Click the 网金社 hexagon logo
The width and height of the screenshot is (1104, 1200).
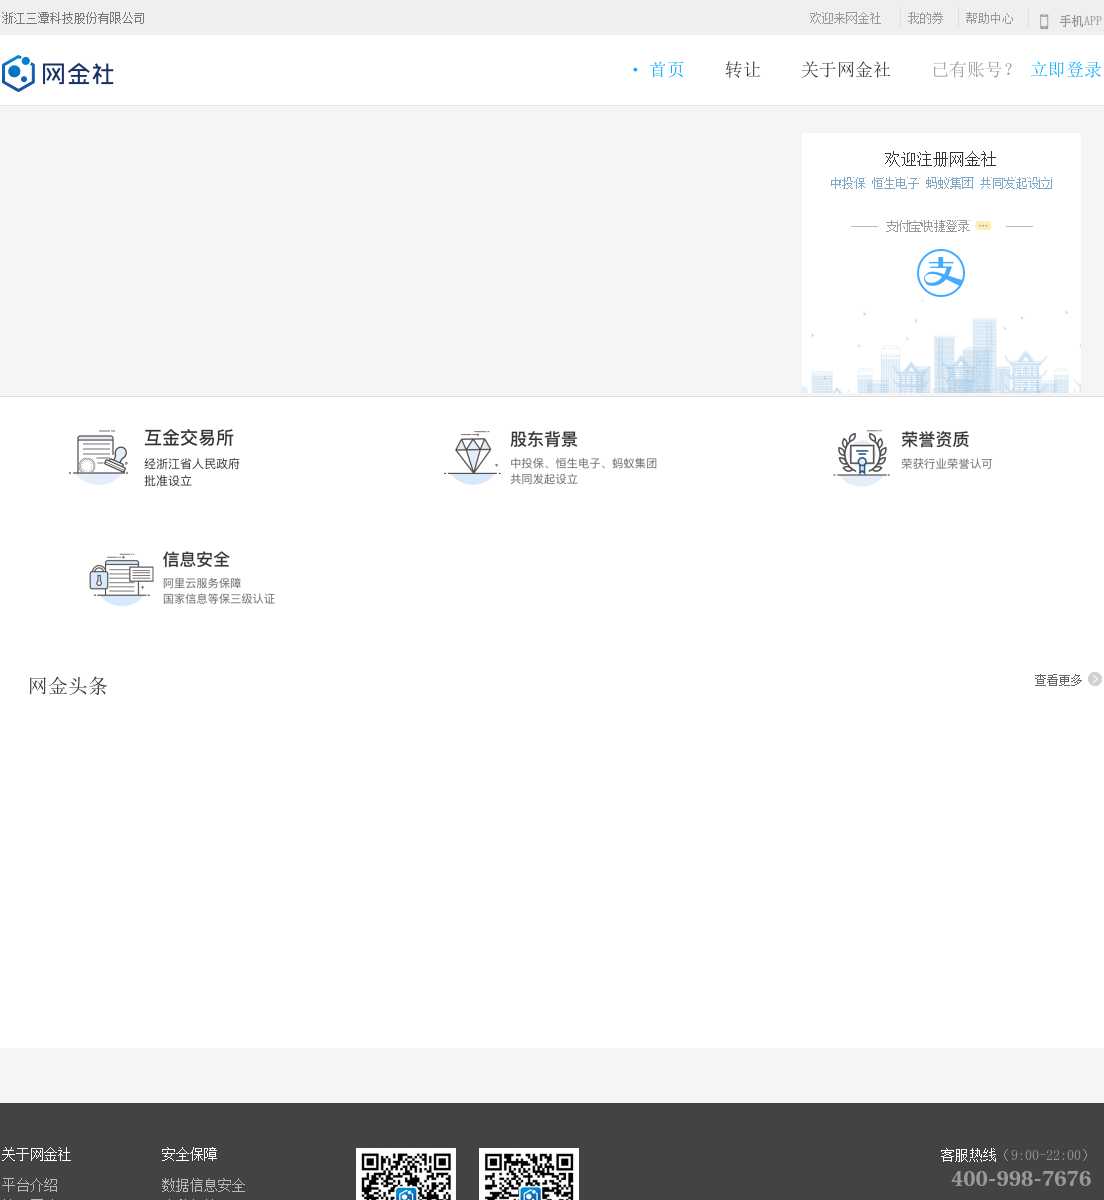[x=19, y=74]
